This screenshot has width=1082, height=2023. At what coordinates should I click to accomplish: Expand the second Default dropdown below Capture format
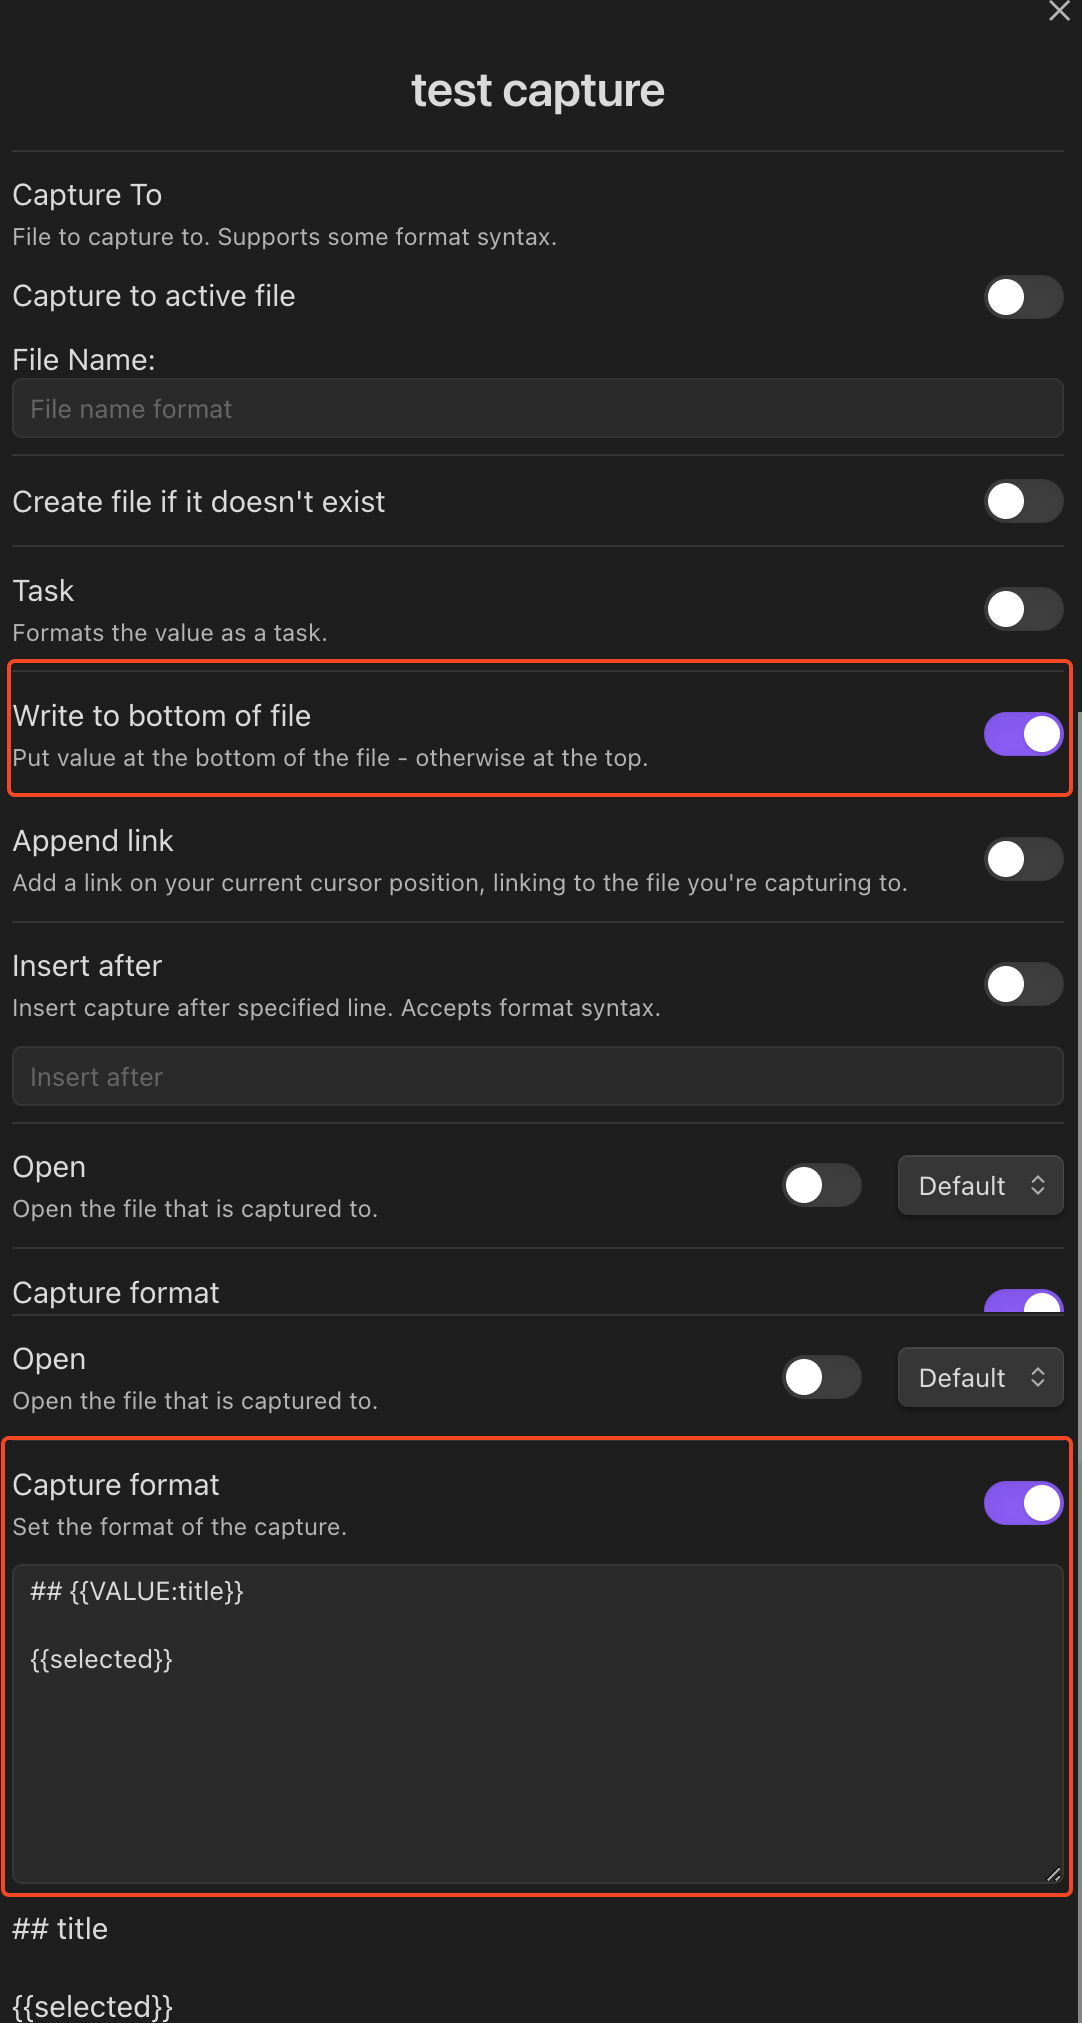click(980, 1377)
